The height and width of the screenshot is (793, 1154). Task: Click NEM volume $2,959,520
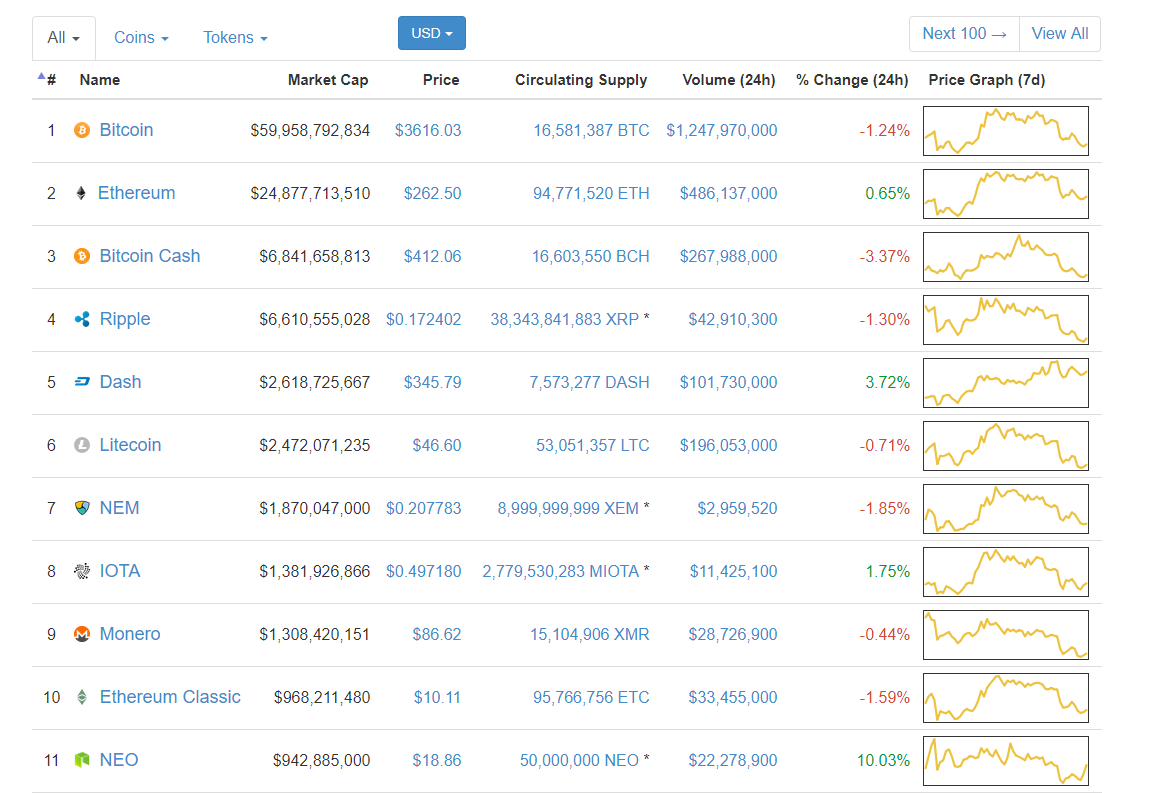[737, 508]
